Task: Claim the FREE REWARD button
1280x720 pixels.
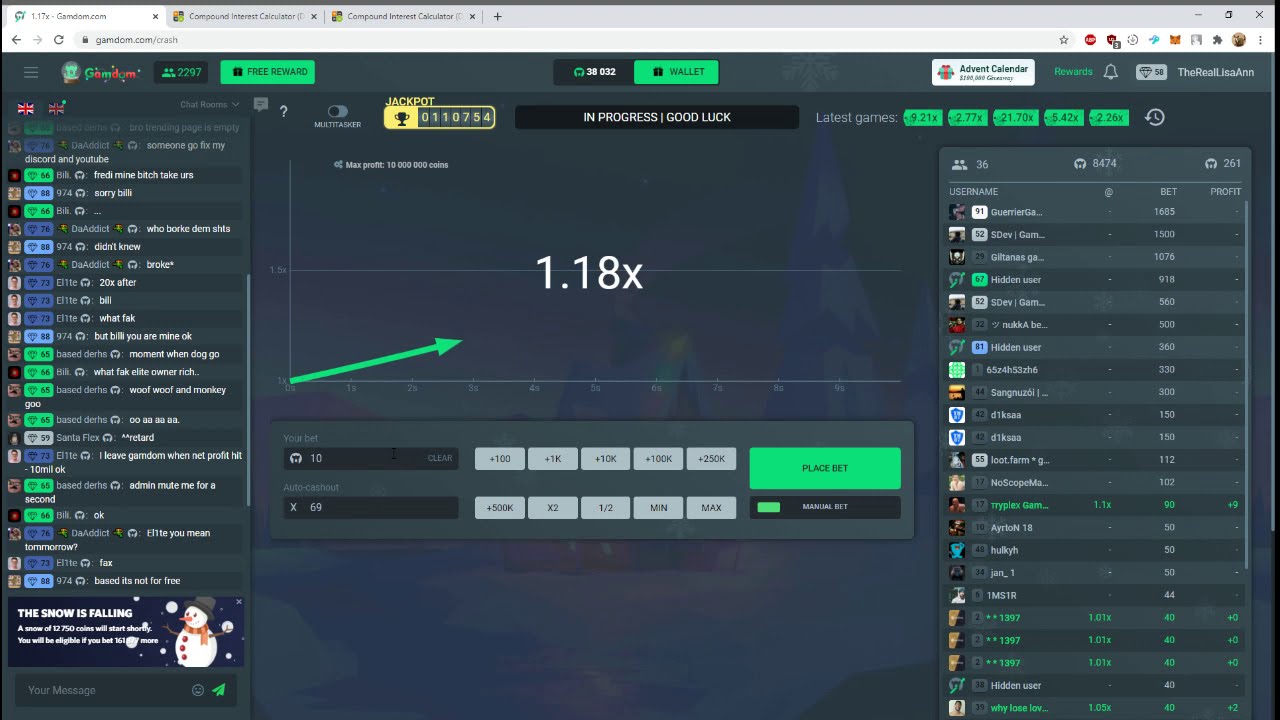Action: point(268,72)
